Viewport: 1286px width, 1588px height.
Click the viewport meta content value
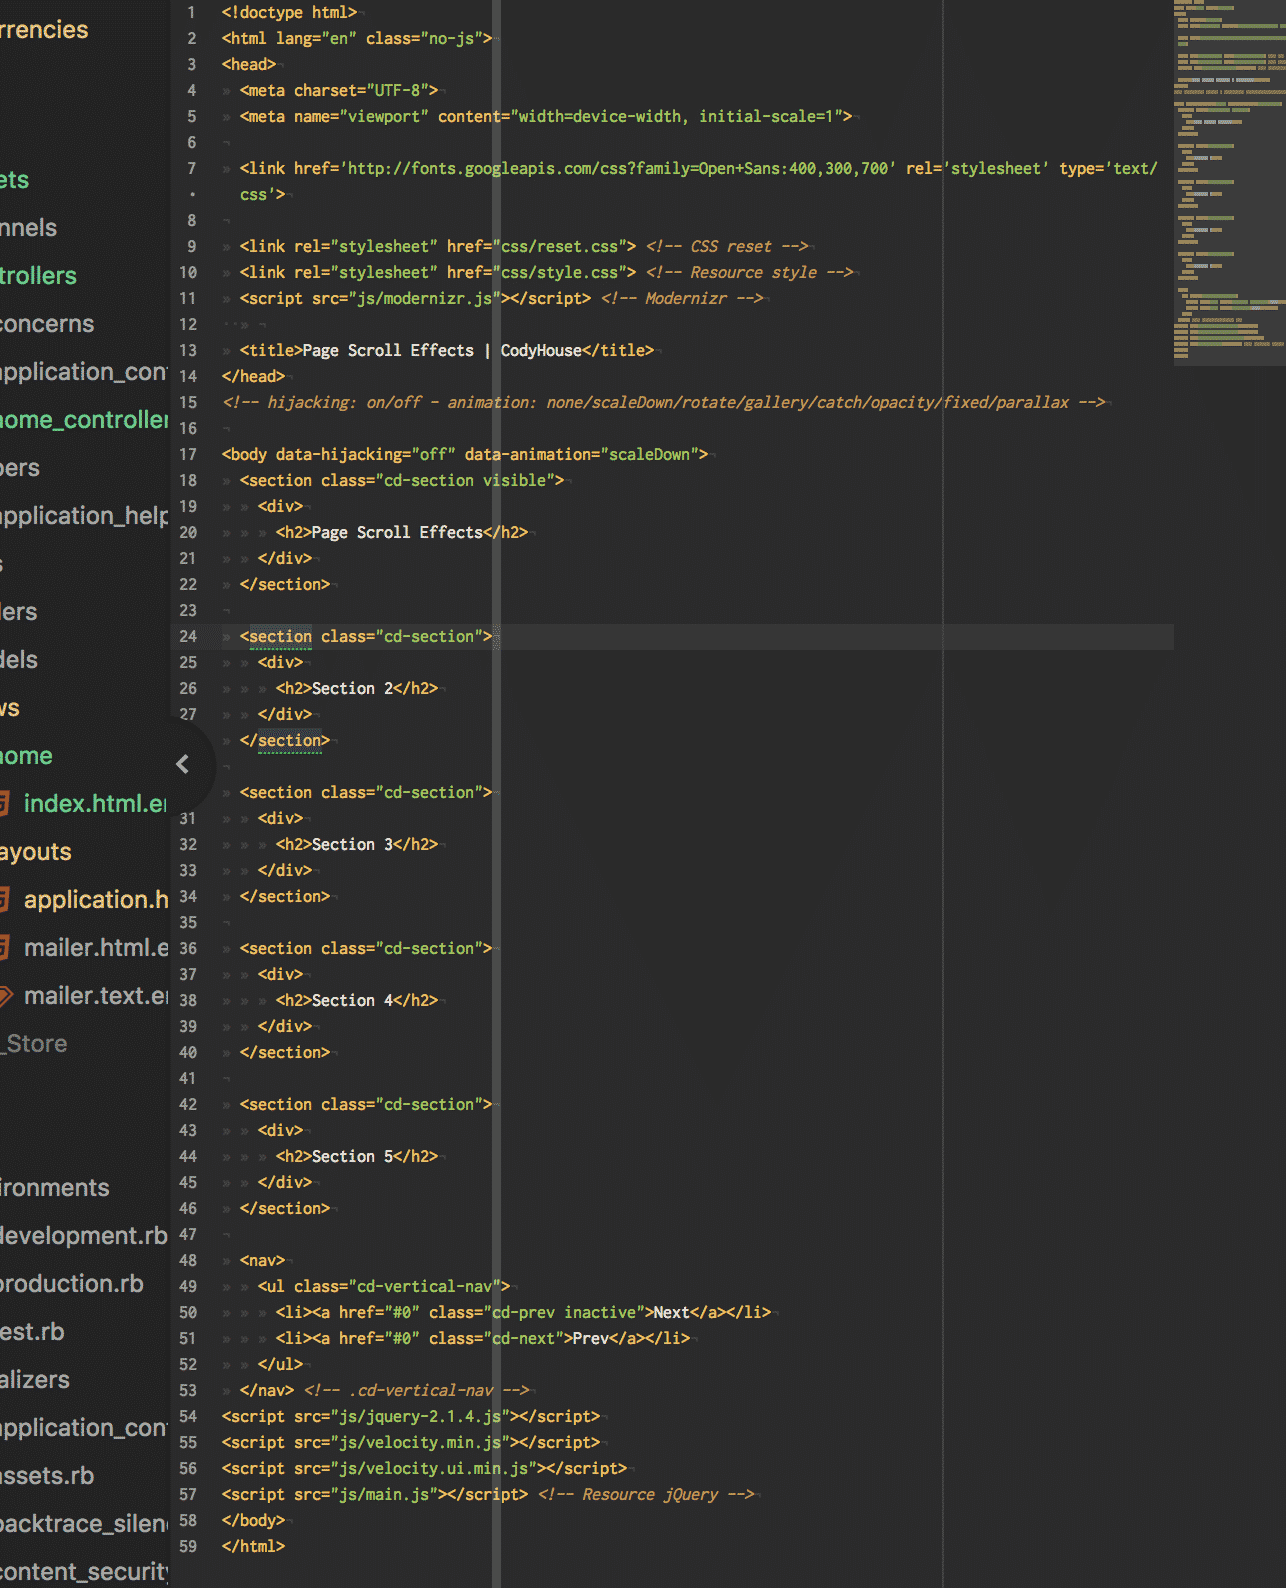676,117
